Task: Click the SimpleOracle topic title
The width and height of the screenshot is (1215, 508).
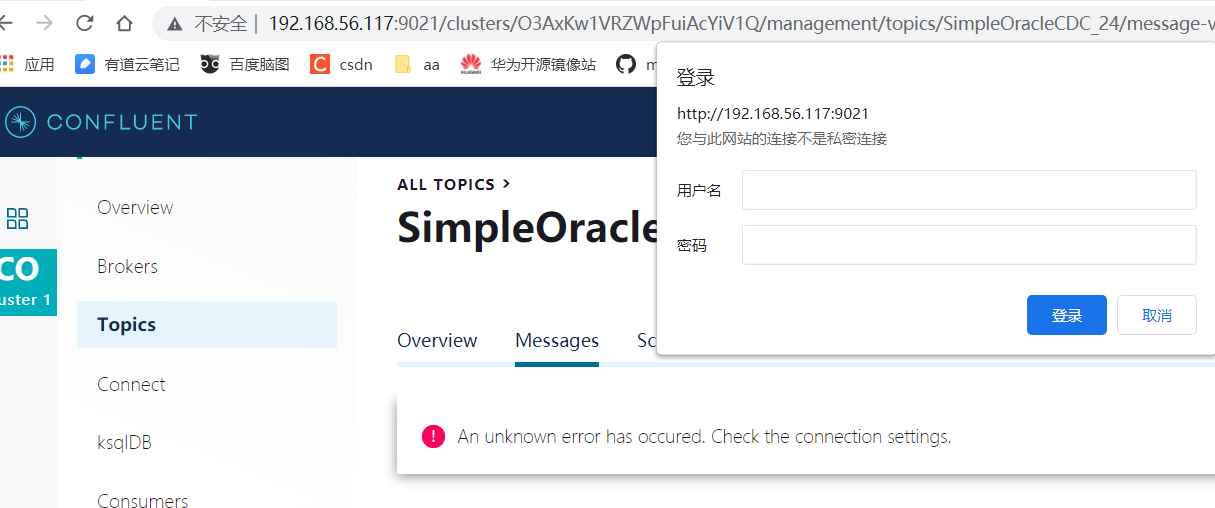Action: 527,227
